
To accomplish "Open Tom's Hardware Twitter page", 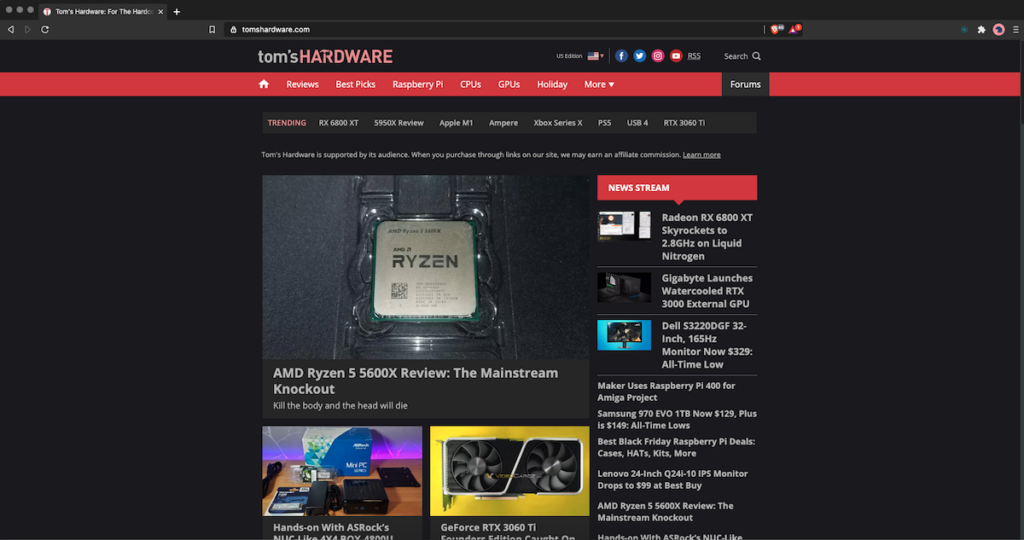I will point(639,56).
